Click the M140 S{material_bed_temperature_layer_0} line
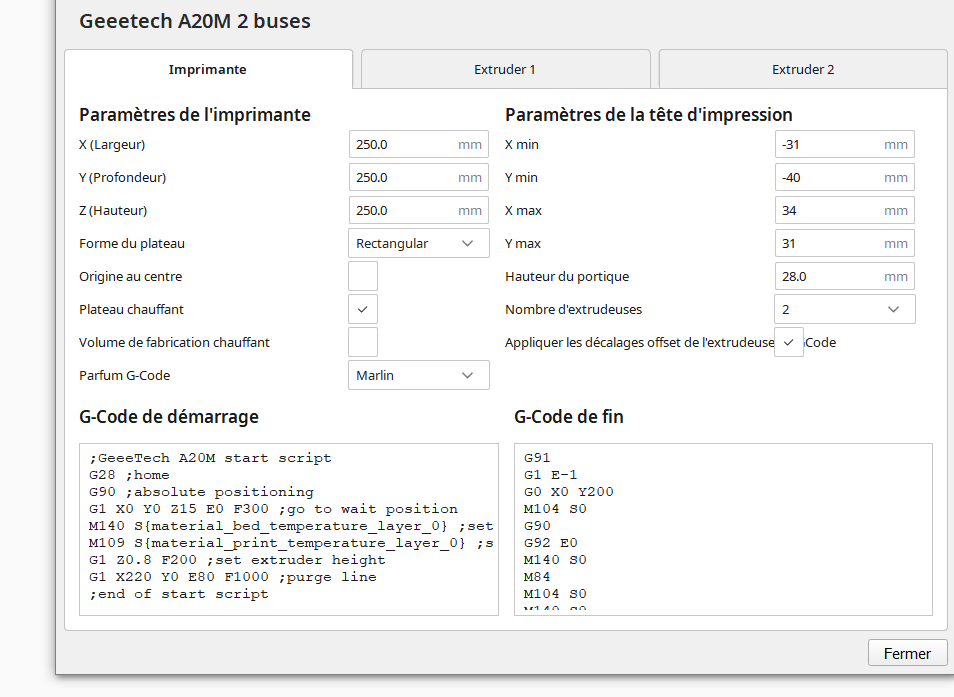Image resolution: width=954 pixels, height=697 pixels. pyautogui.click(x=291, y=526)
